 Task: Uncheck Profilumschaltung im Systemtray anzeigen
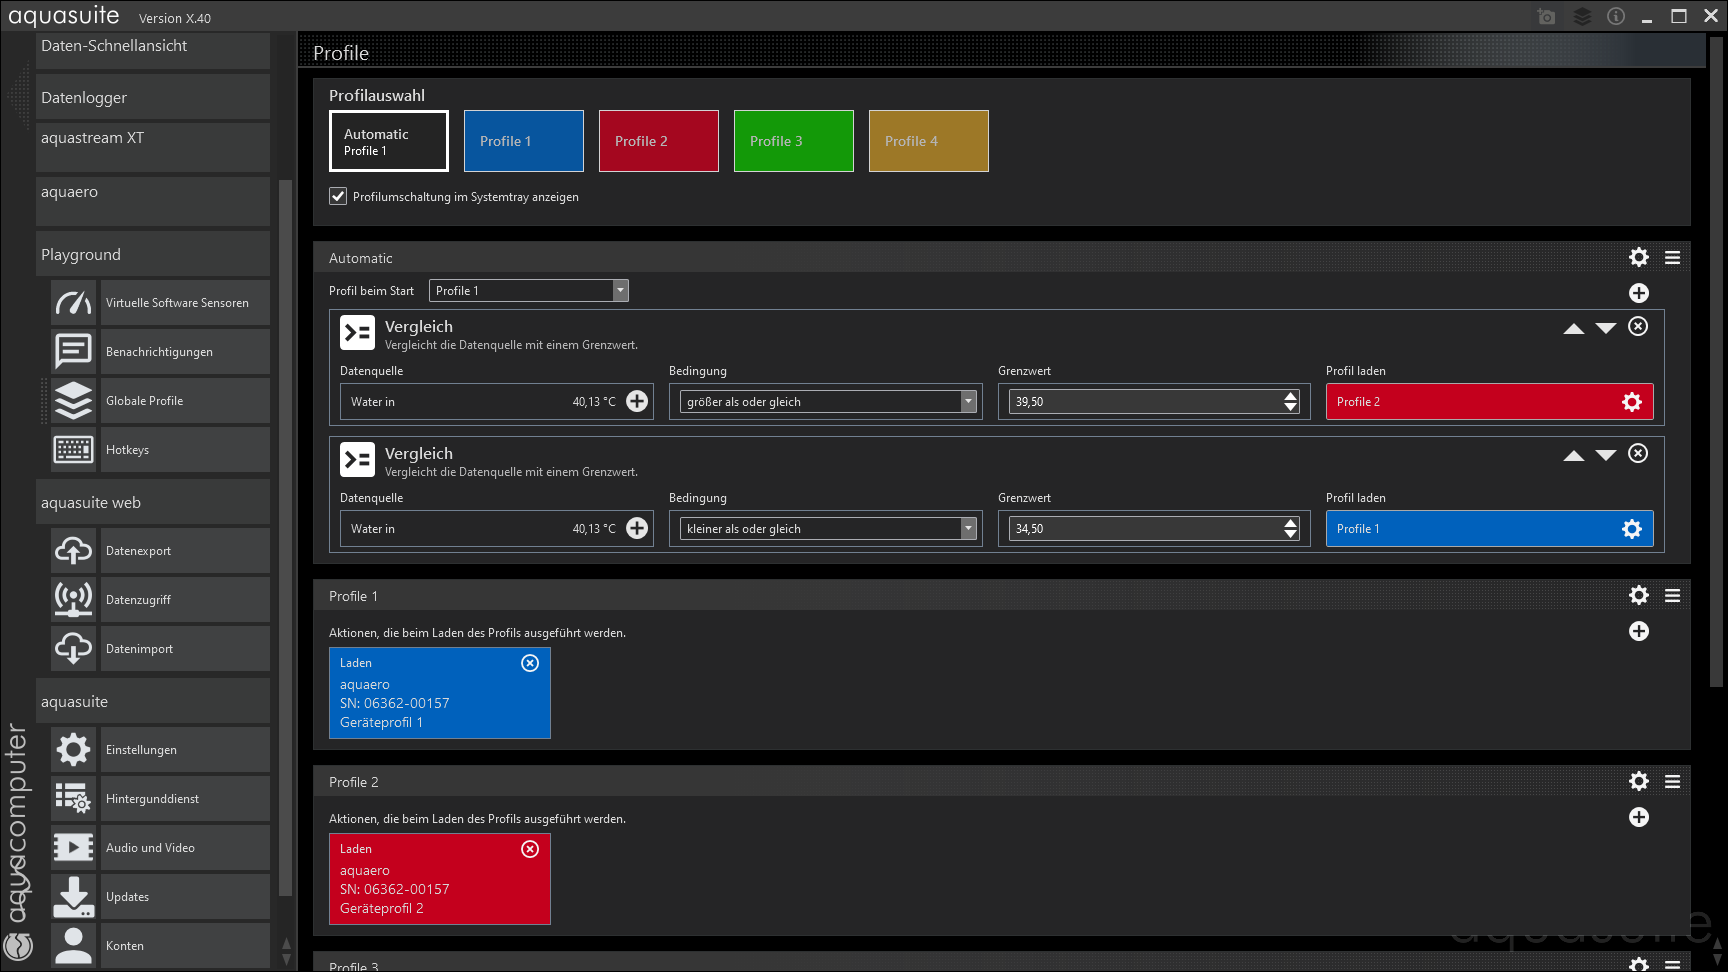click(x=338, y=197)
